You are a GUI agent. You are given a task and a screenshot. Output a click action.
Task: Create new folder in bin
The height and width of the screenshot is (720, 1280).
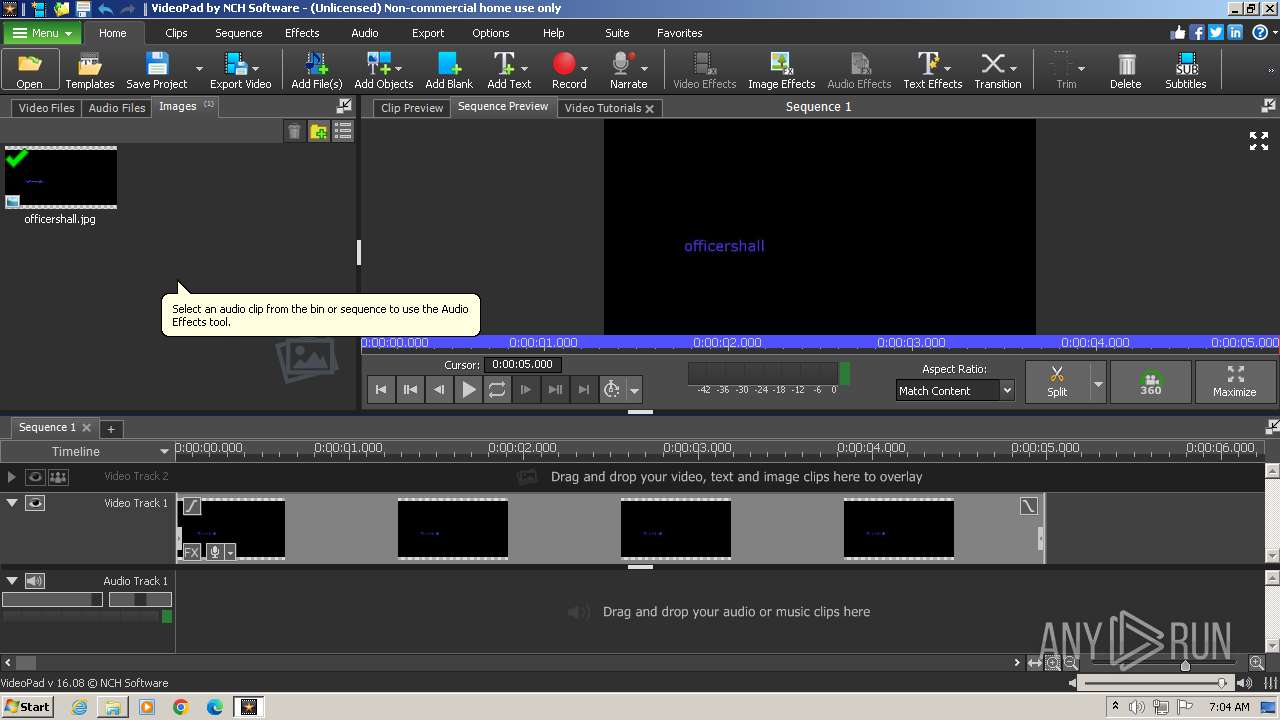pos(319,131)
